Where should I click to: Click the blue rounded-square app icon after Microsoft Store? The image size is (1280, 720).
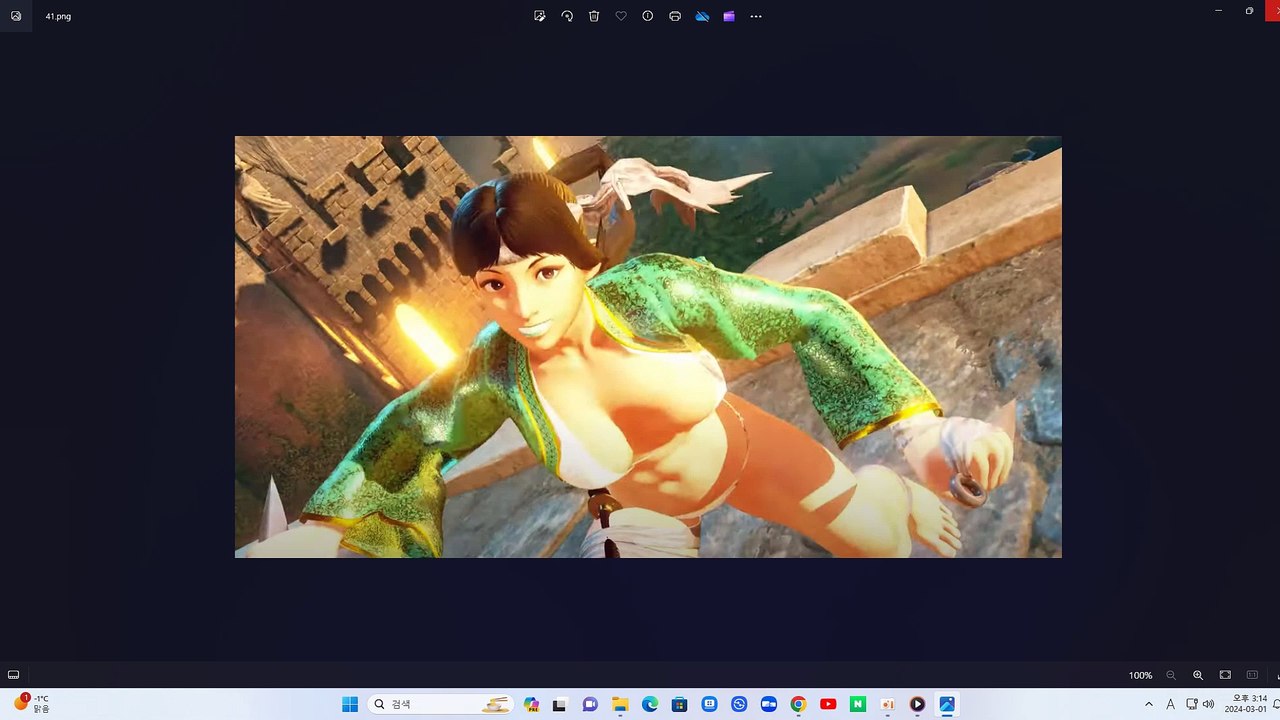[709, 704]
